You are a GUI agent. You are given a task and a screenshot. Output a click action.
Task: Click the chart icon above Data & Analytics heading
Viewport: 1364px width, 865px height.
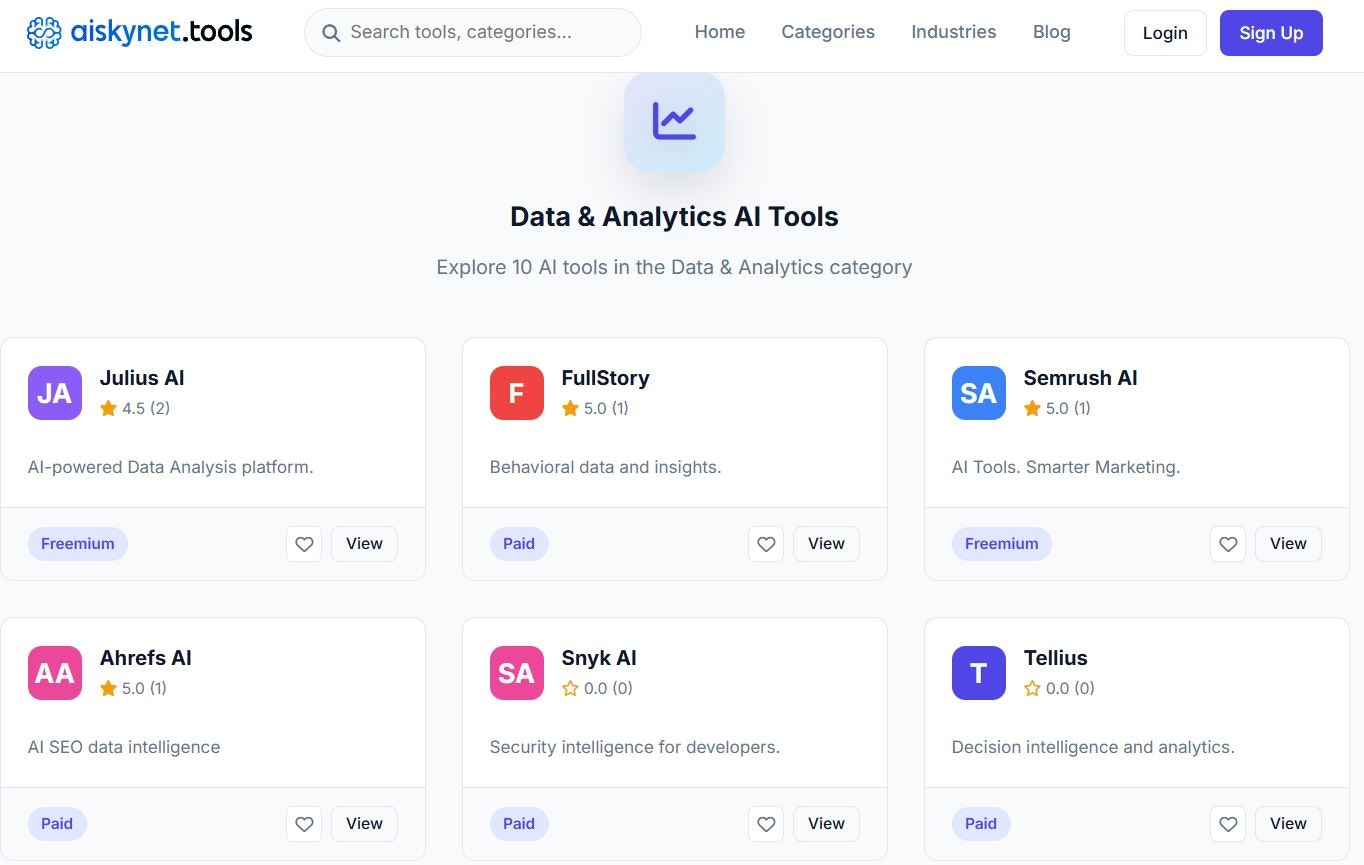674,120
